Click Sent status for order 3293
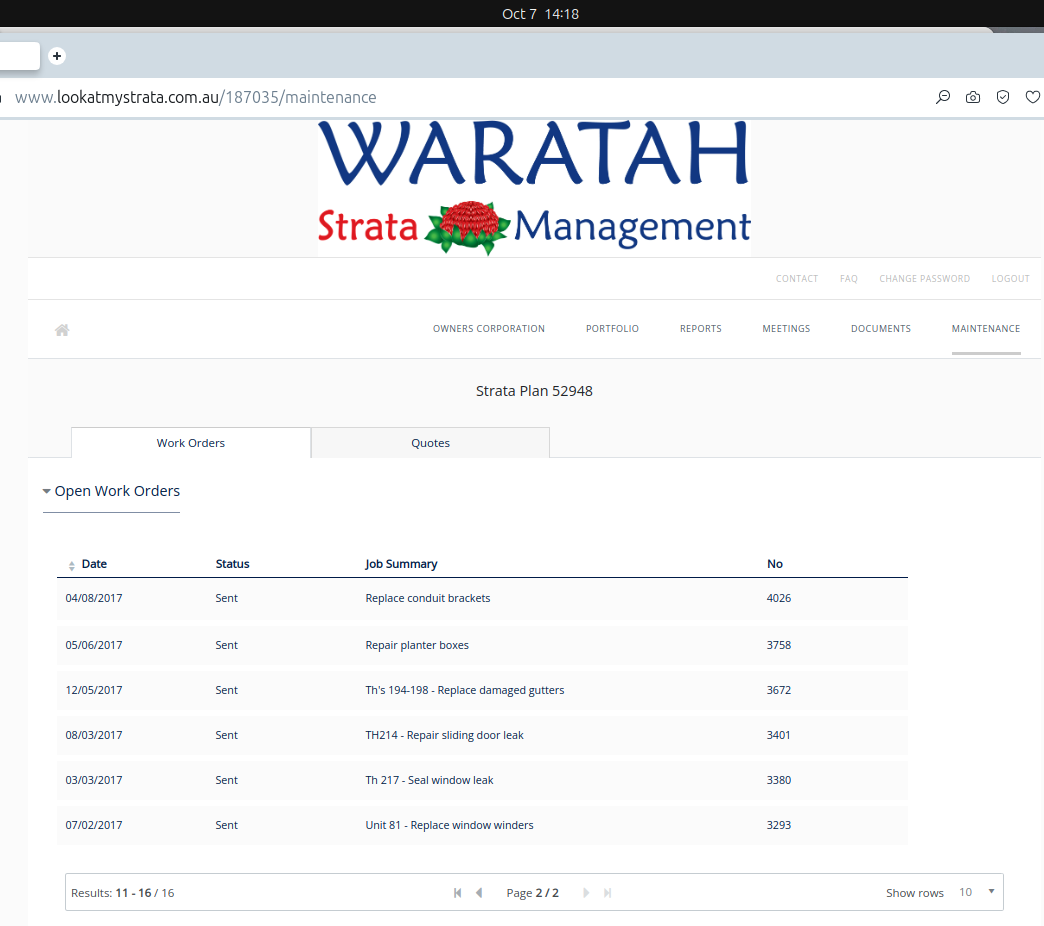The height and width of the screenshot is (926, 1044). [x=226, y=825]
